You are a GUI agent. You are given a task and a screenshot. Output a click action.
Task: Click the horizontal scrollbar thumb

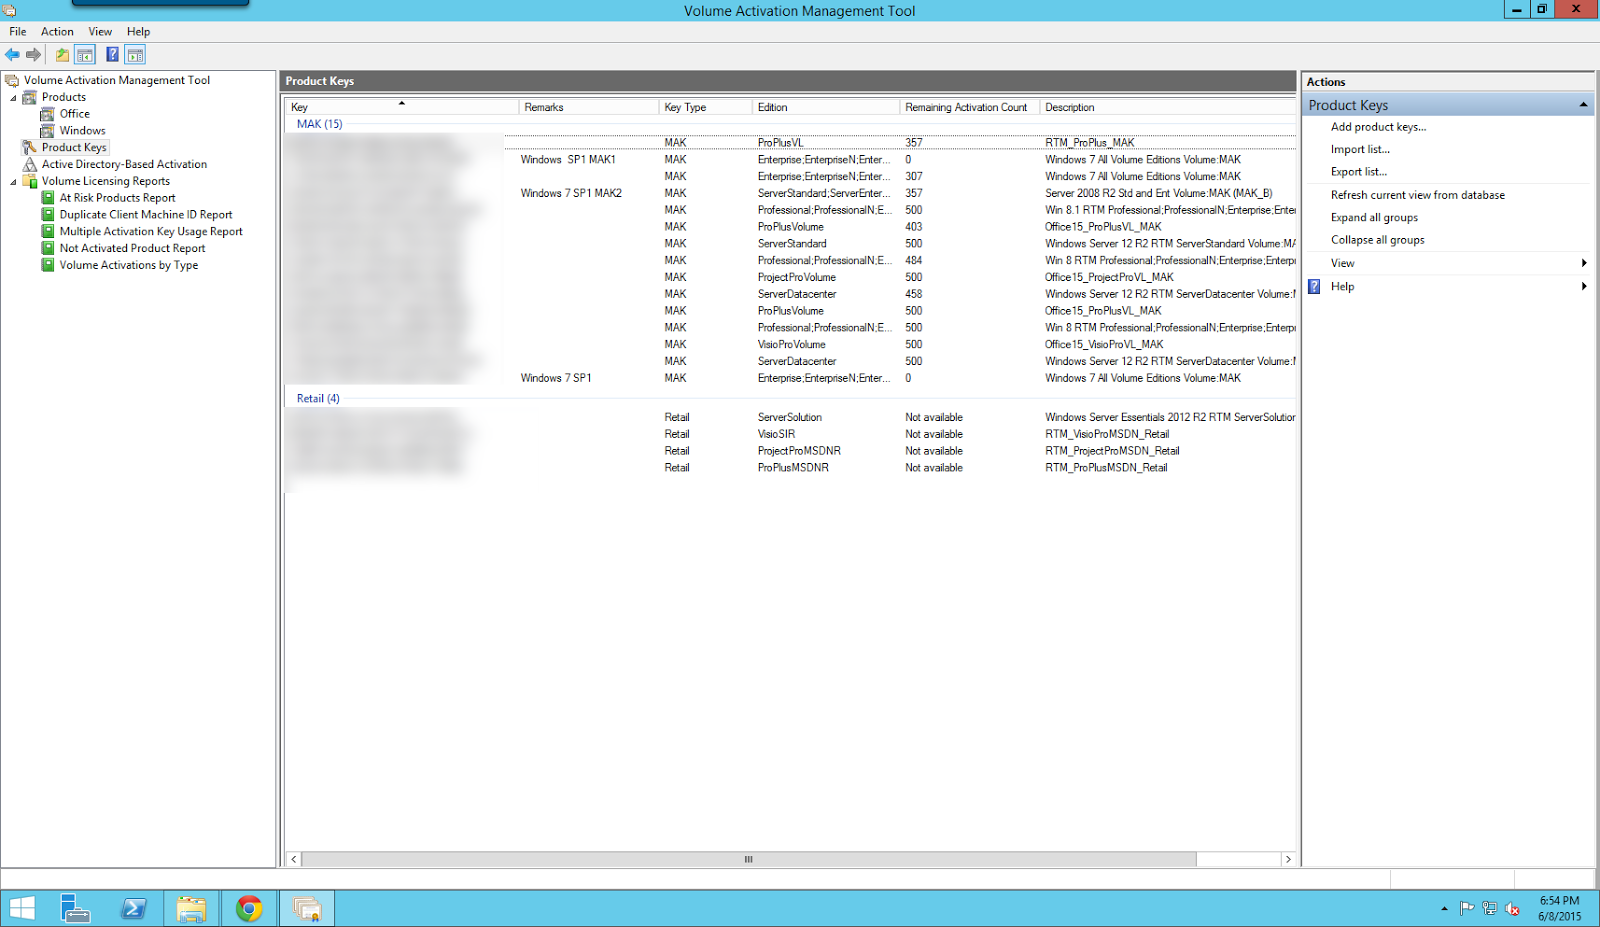point(748,859)
